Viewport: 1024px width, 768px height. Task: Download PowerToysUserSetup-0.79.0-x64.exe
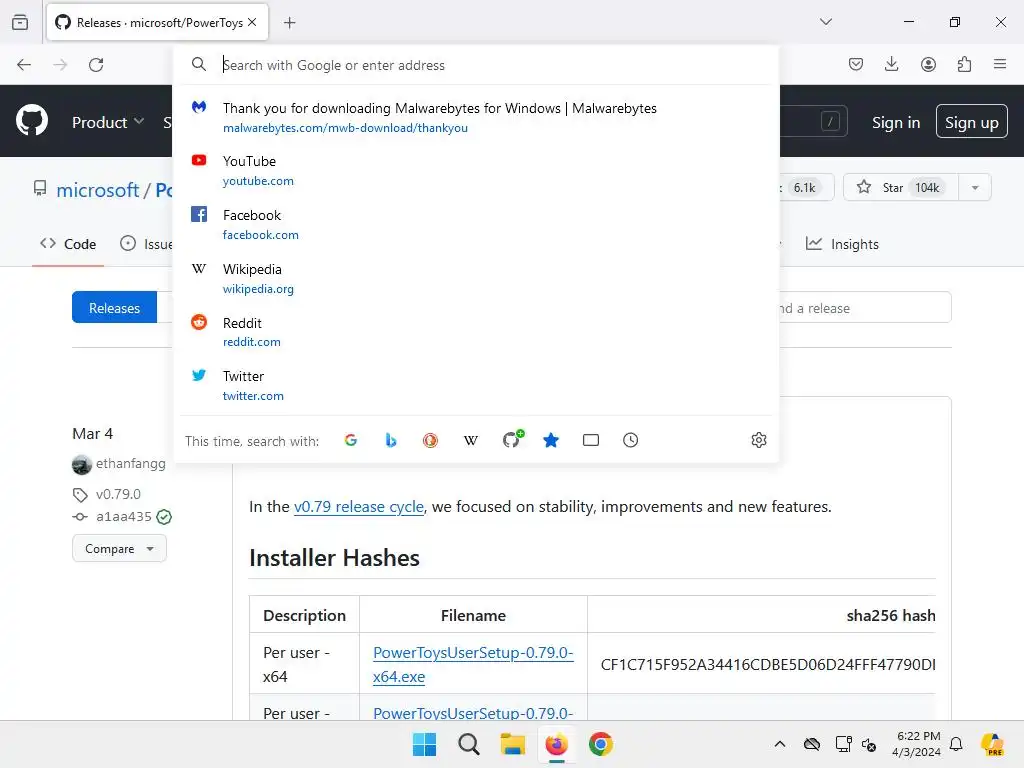(473, 664)
